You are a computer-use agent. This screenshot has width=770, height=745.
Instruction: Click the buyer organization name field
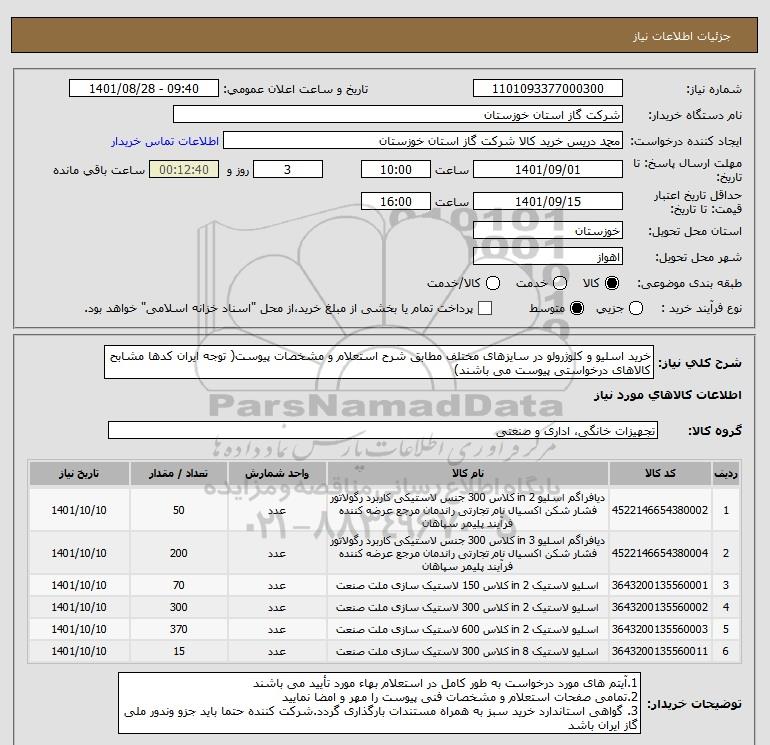[398, 115]
